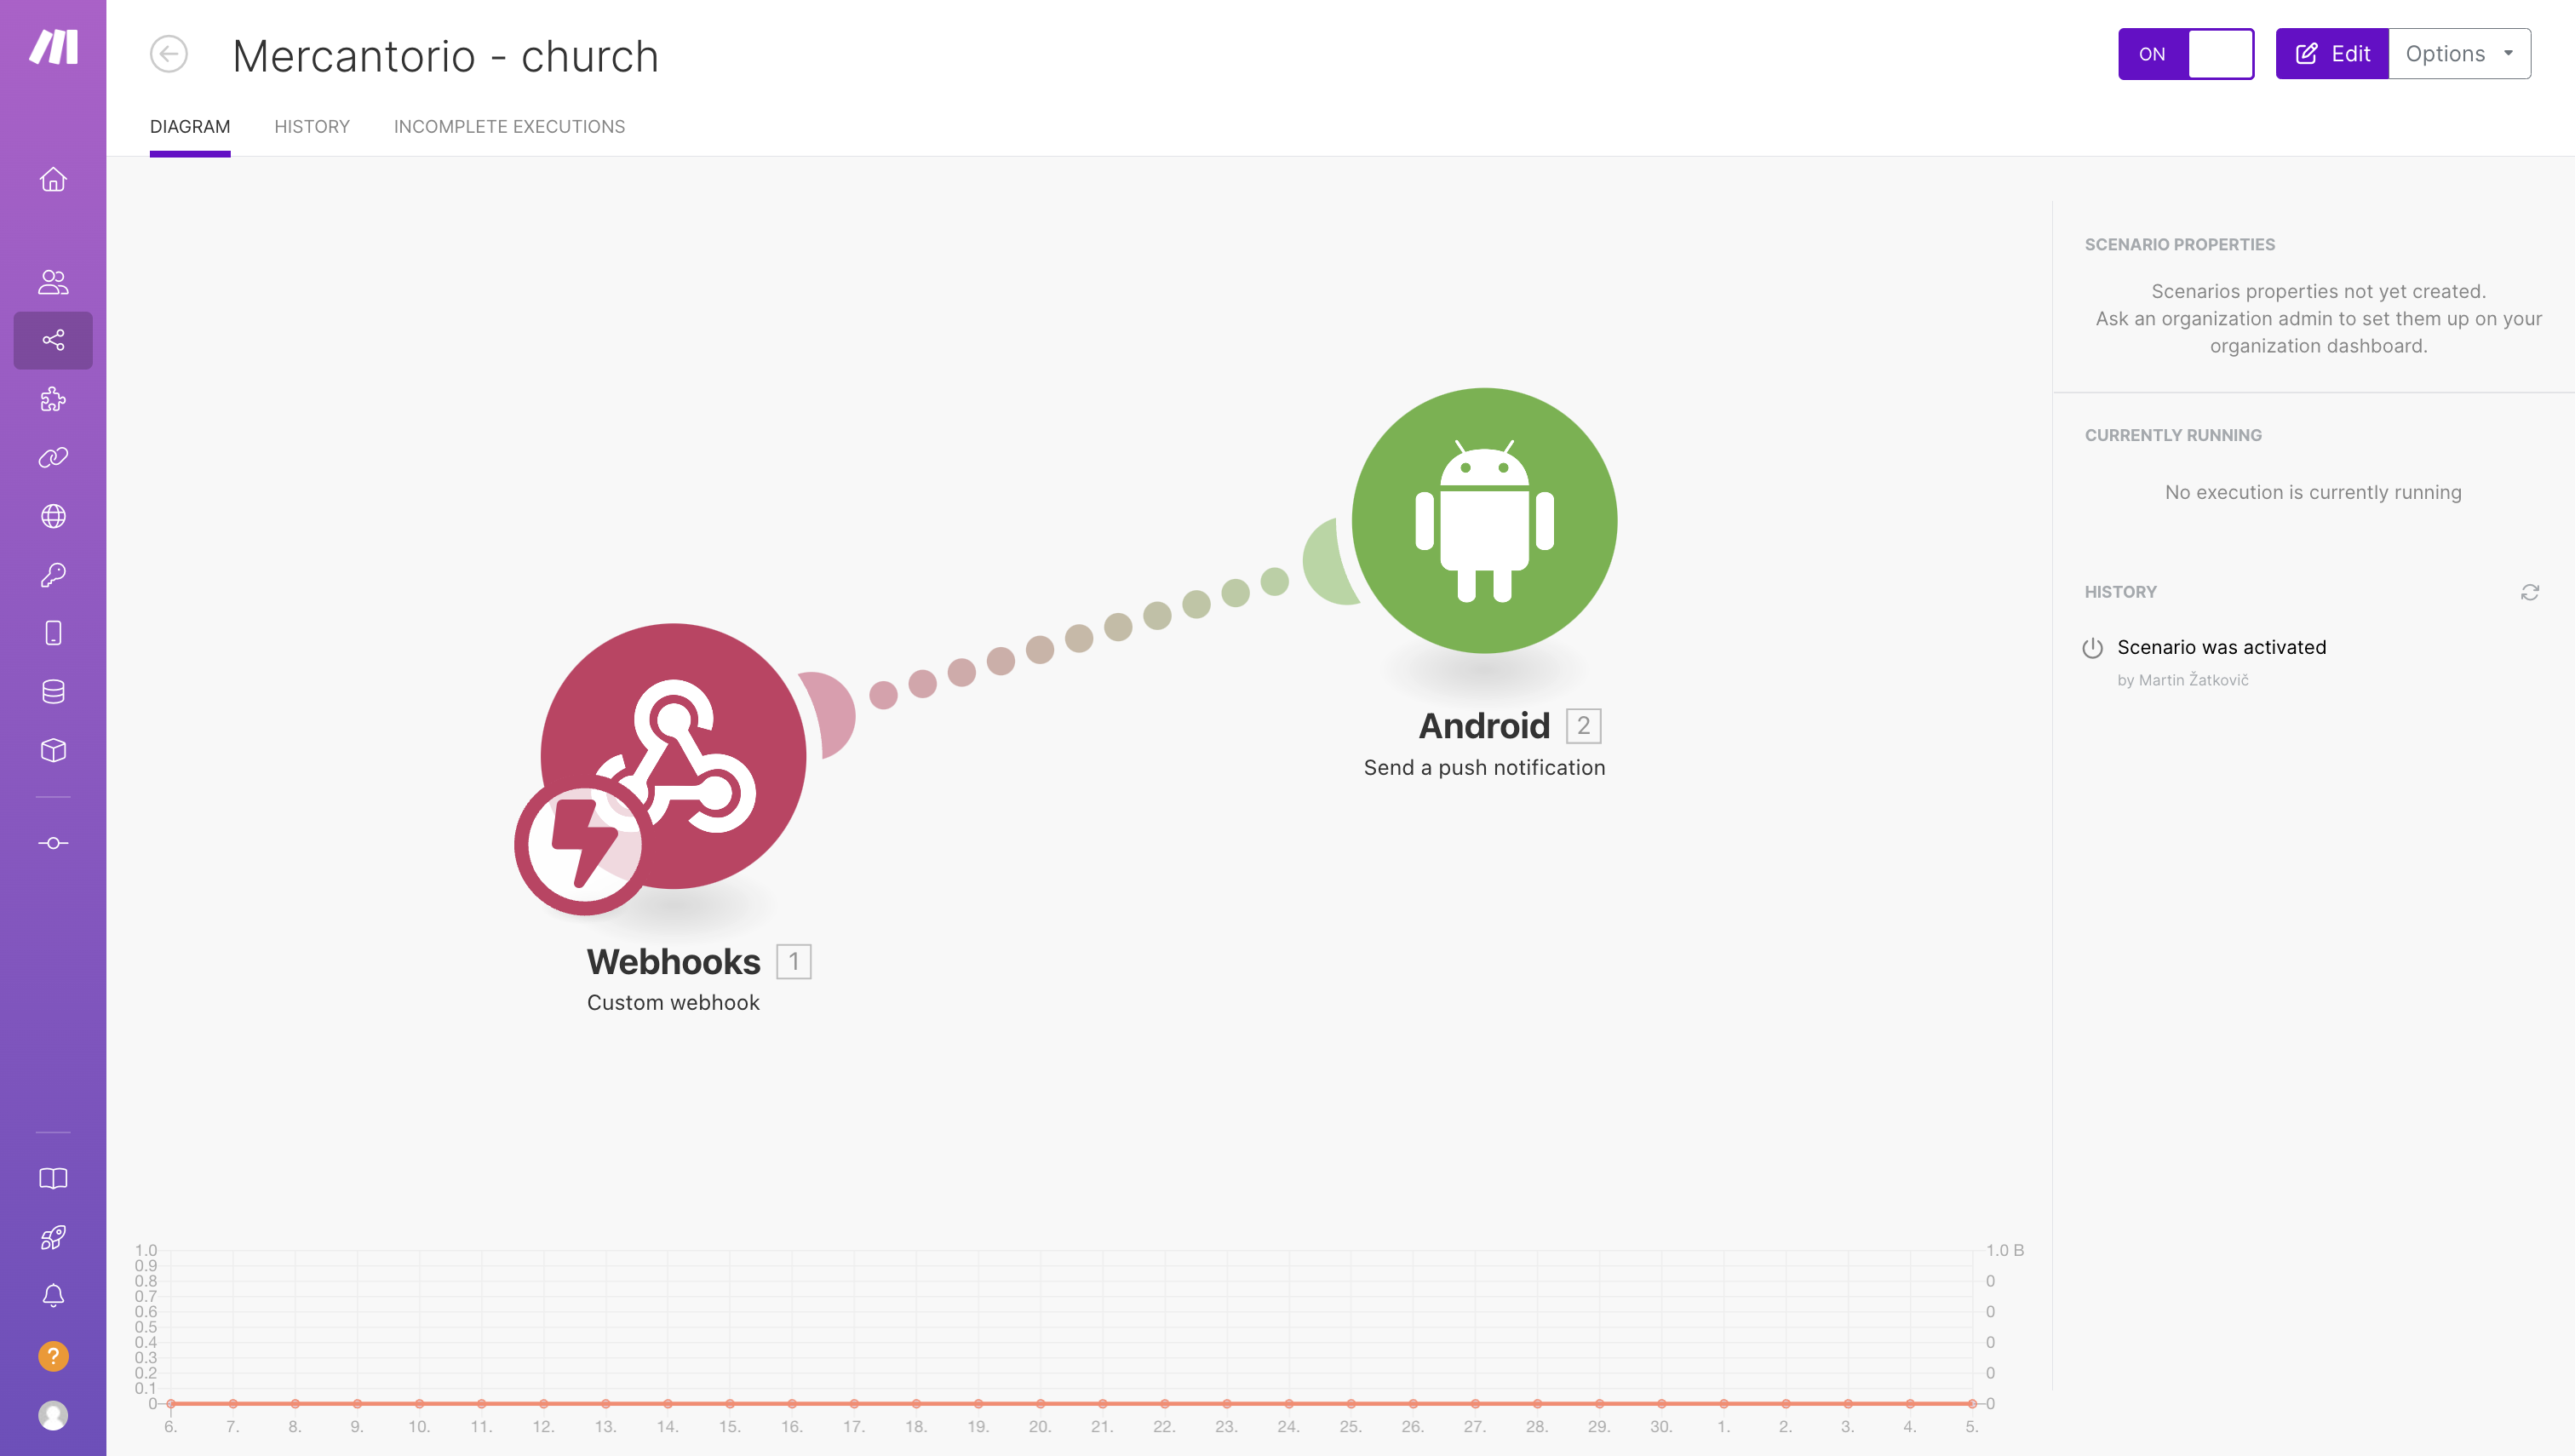Screen dimensions: 2575x1456
Task: Click the Edit button
Action: click(x=2331, y=53)
